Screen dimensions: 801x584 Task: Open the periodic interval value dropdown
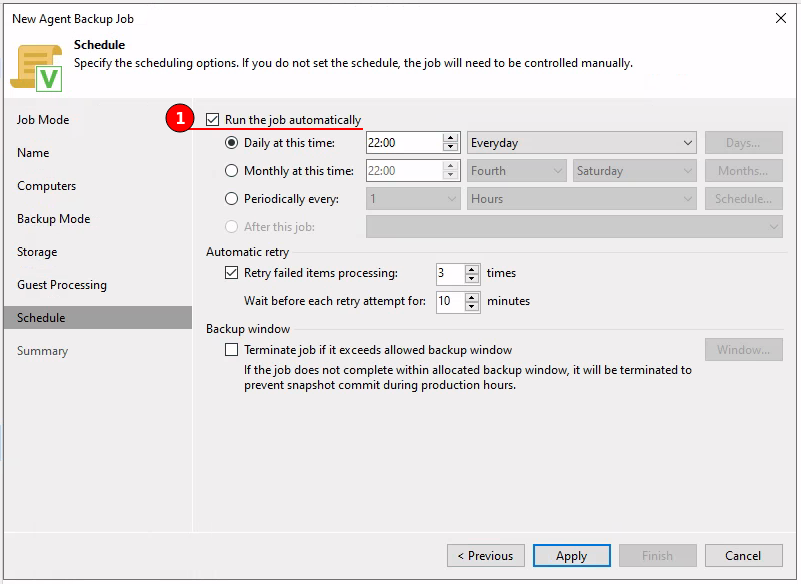coord(413,199)
